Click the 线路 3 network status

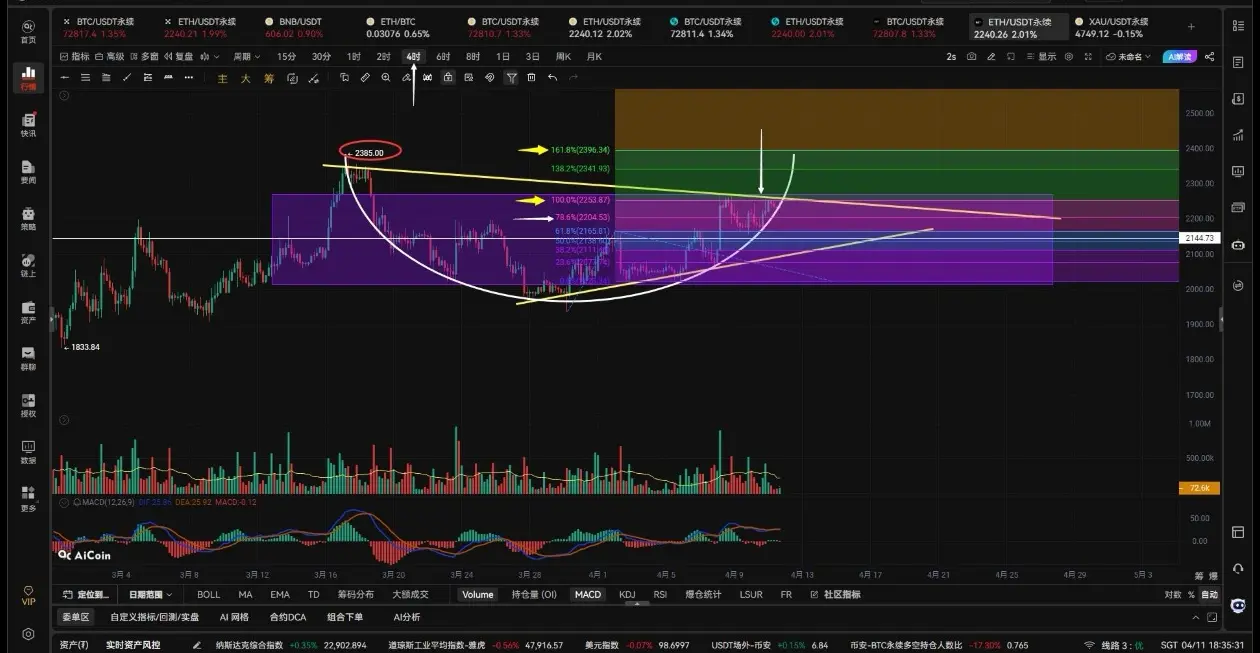tap(1112, 645)
